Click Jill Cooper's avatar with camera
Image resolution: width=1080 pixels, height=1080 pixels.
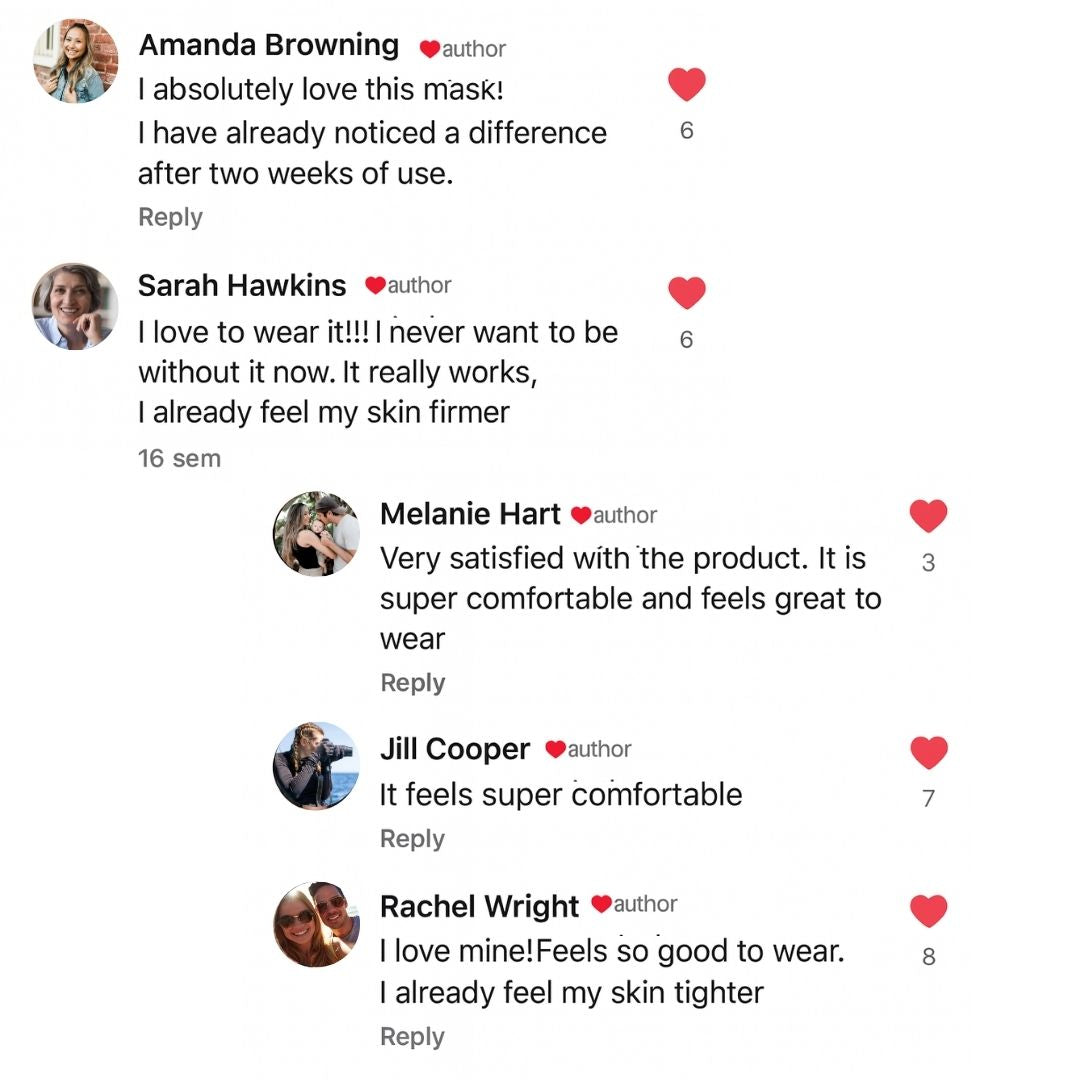pyautogui.click(x=316, y=765)
